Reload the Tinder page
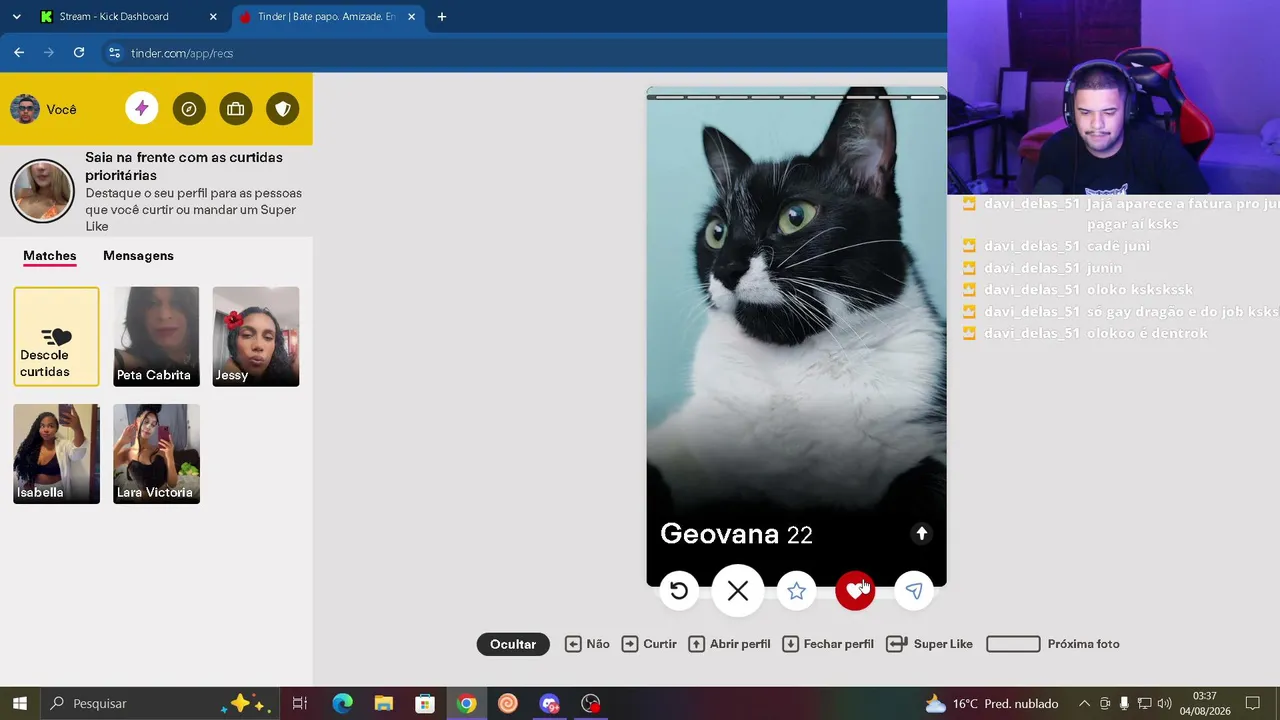Image resolution: width=1280 pixels, height=720 pixels. click(79, 53)
